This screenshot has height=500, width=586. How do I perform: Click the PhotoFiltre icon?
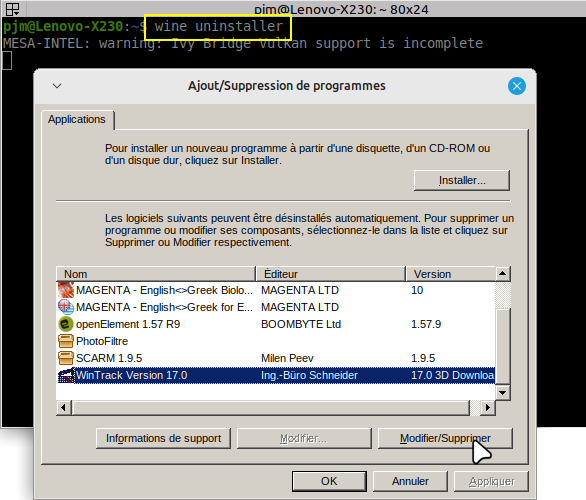coord(66,341)
